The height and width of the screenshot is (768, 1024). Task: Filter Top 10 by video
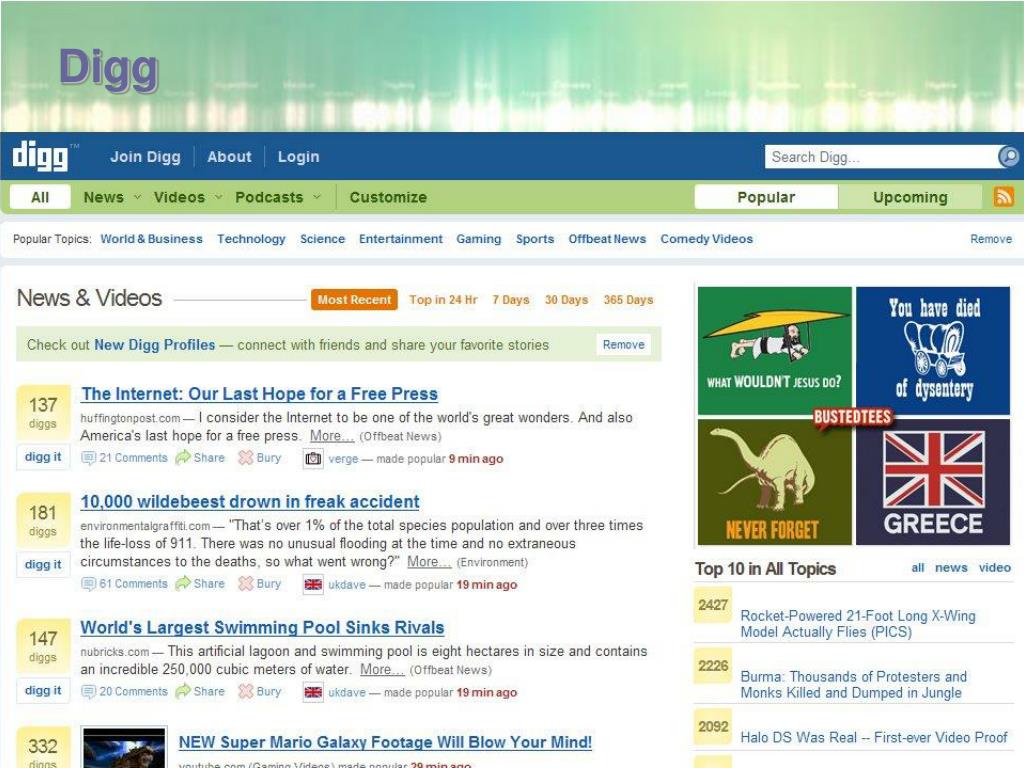[995, 568]
